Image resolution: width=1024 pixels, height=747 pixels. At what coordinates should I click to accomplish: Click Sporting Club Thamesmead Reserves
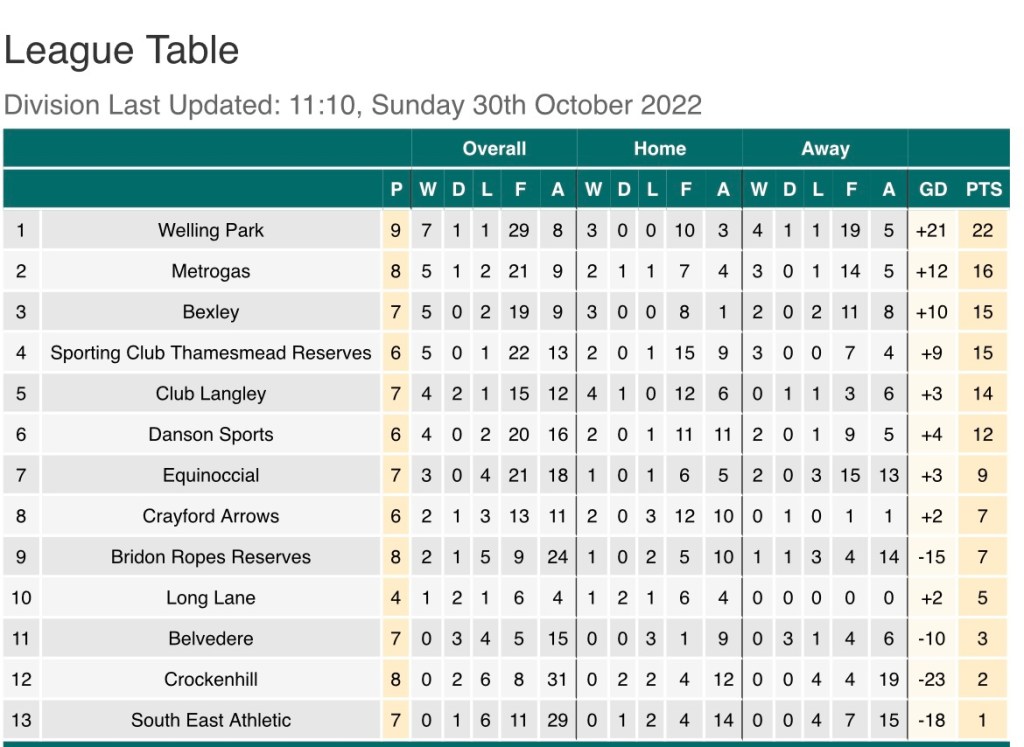(211, 353)
